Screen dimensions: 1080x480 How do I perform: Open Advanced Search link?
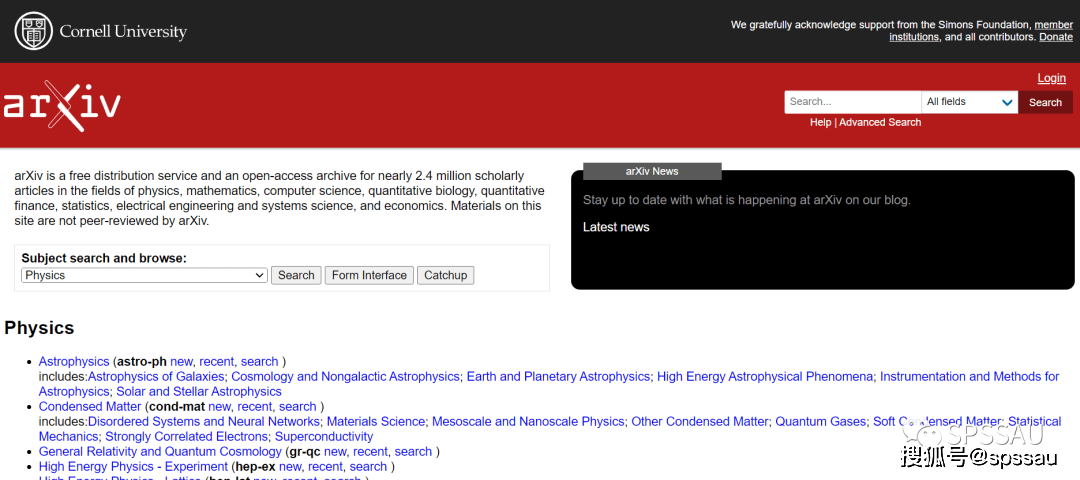coord(880,122)
